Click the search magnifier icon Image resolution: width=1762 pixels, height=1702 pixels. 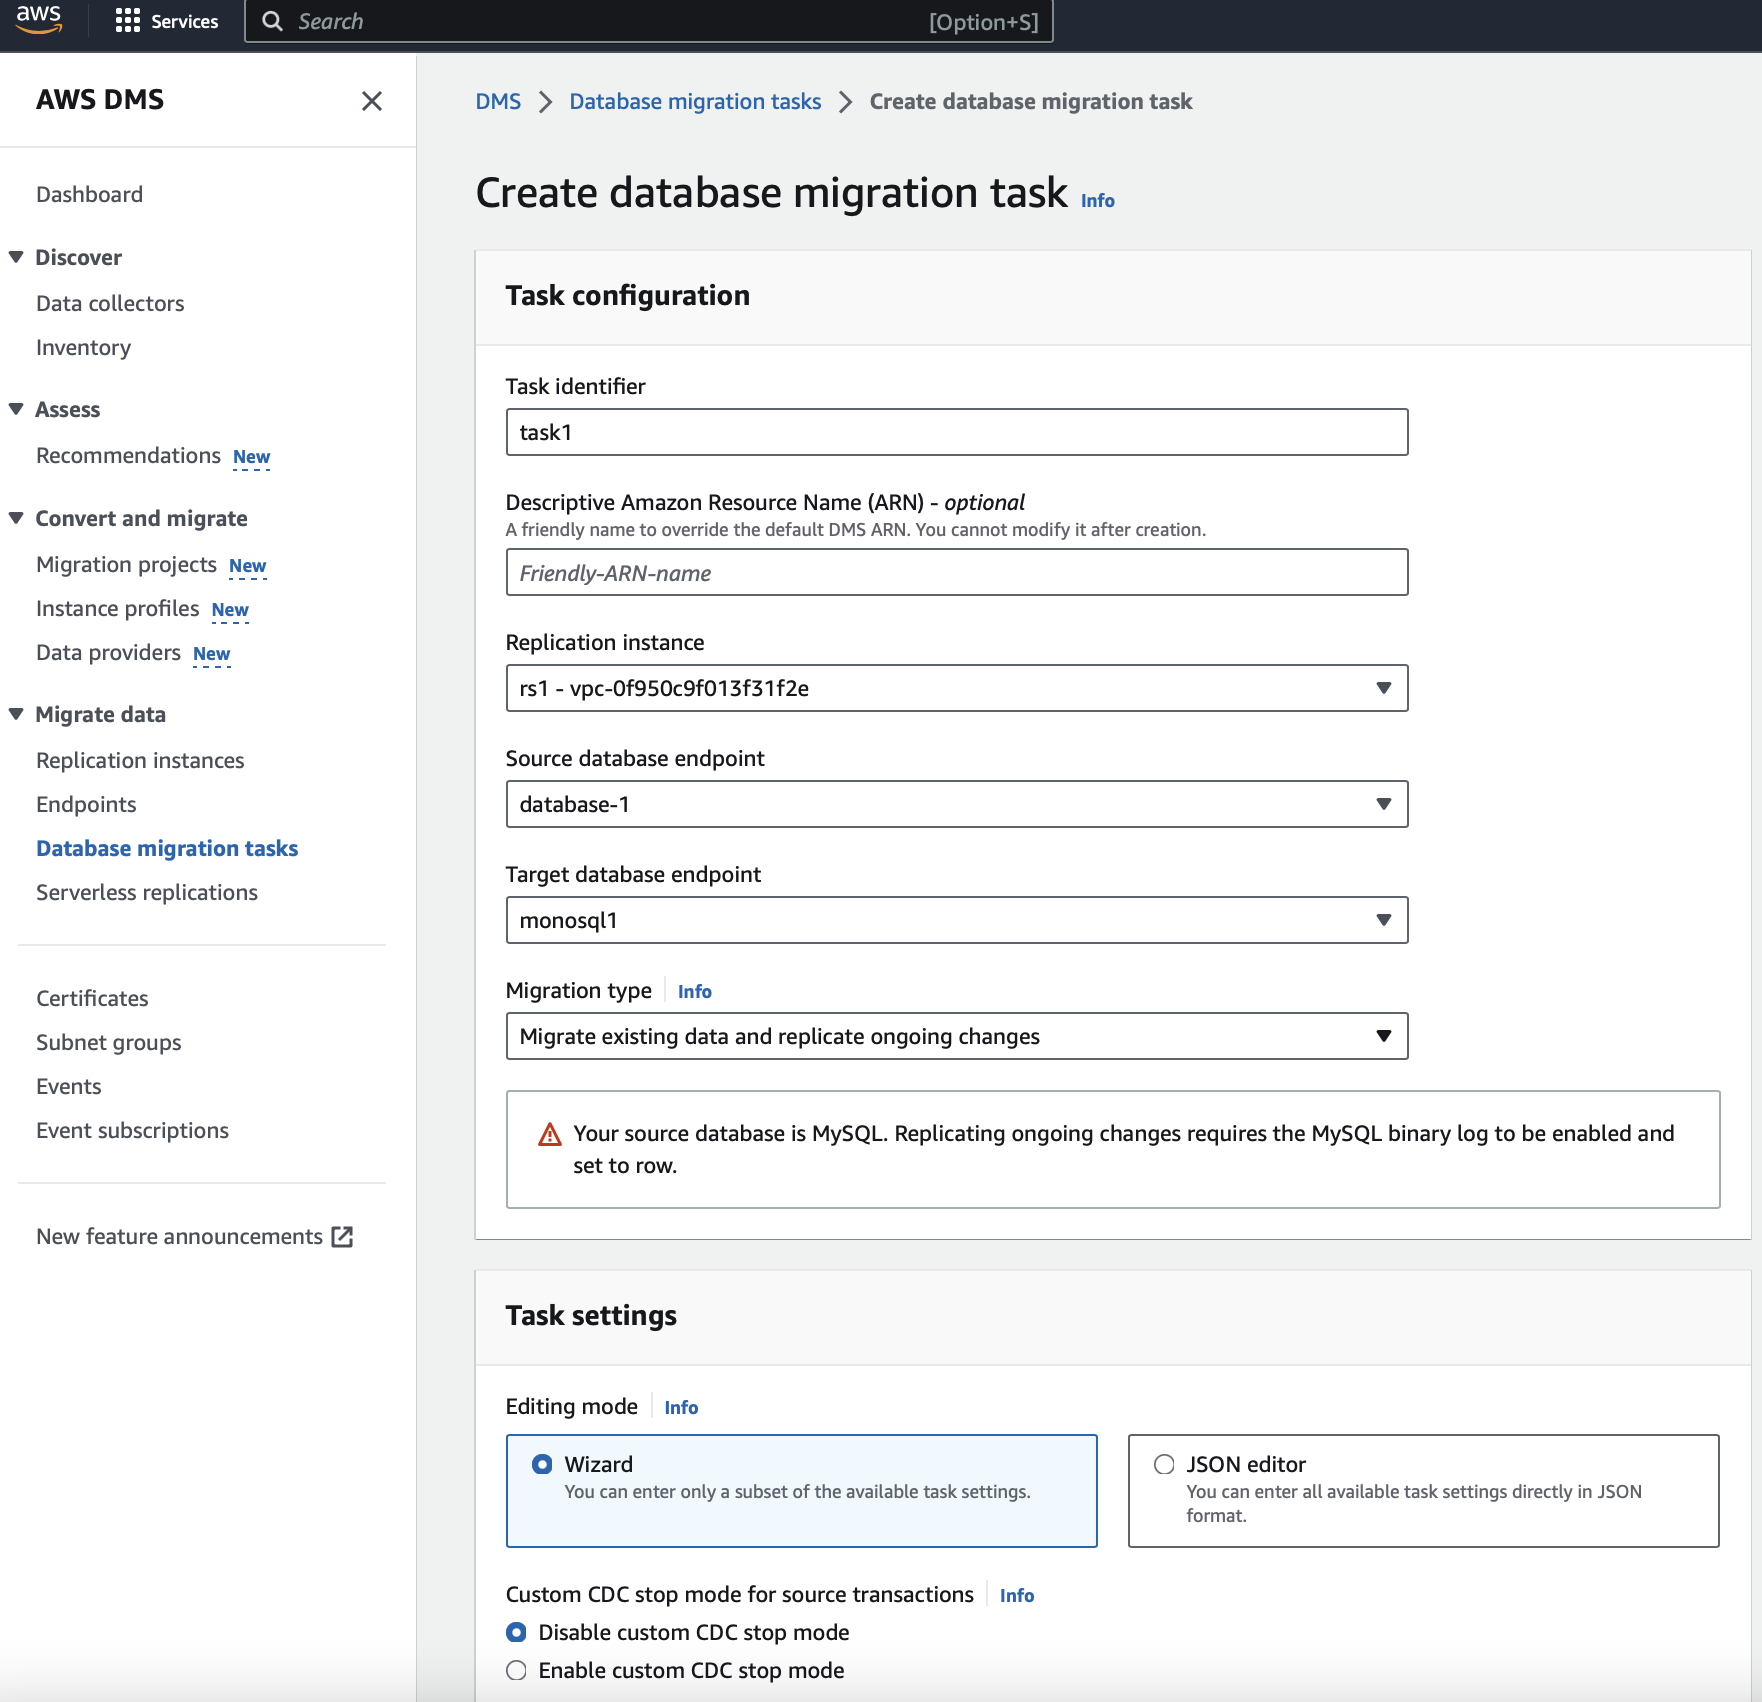(272, 21)
